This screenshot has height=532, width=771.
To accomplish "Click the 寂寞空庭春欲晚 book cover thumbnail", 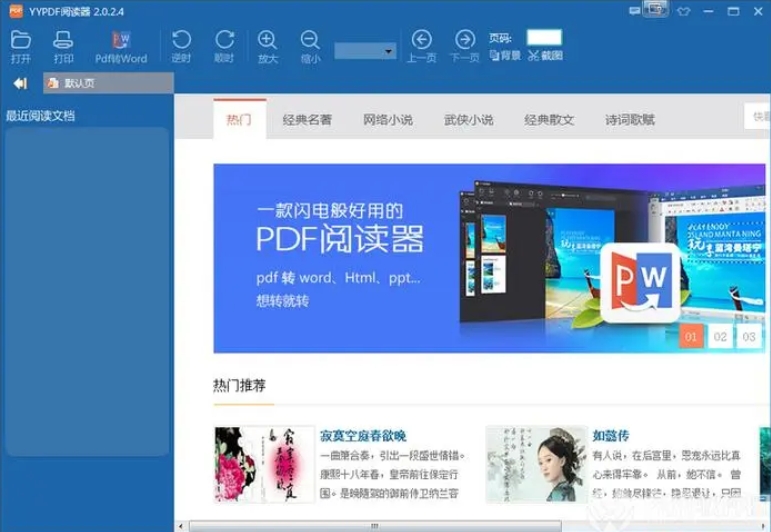I will pyautogui.click(x=264, y=464).
